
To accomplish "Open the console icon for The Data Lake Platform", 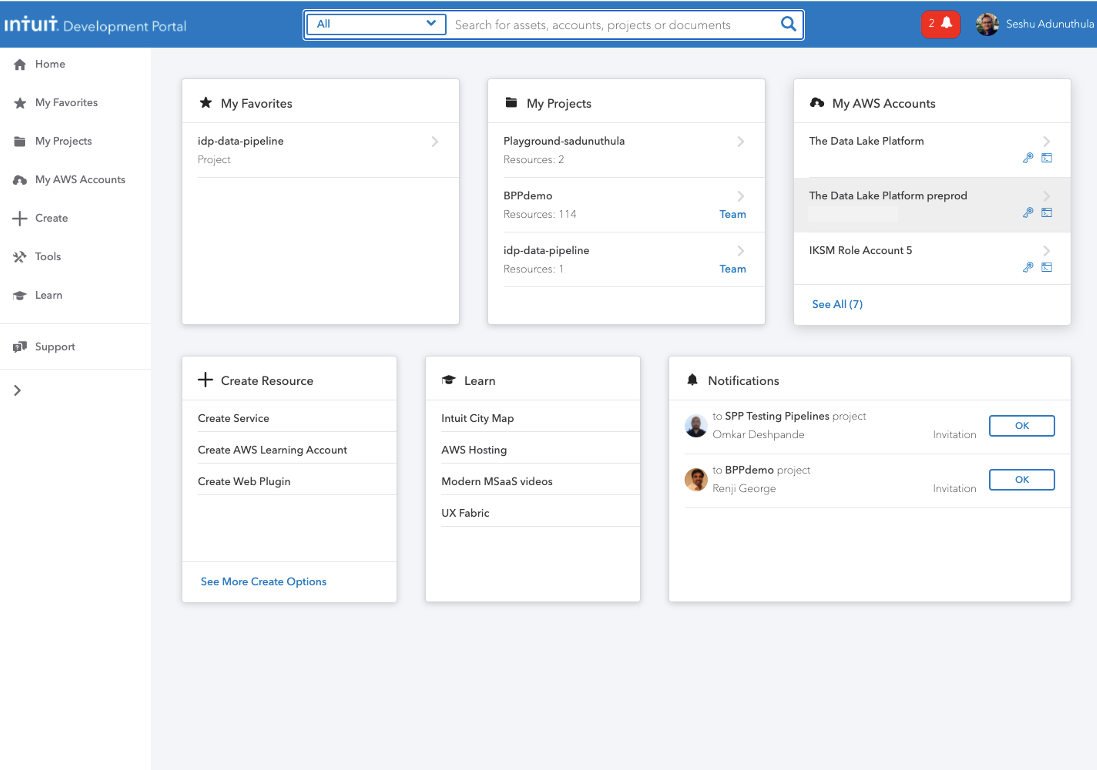I will coord(1047,158).
